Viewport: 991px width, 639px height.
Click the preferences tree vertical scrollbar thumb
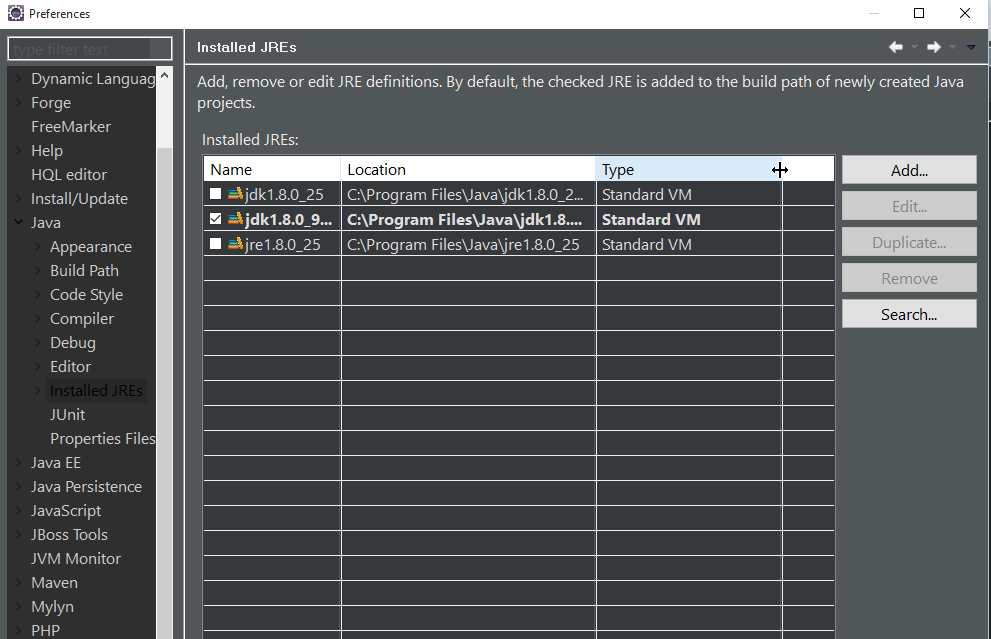coord(164,392)
